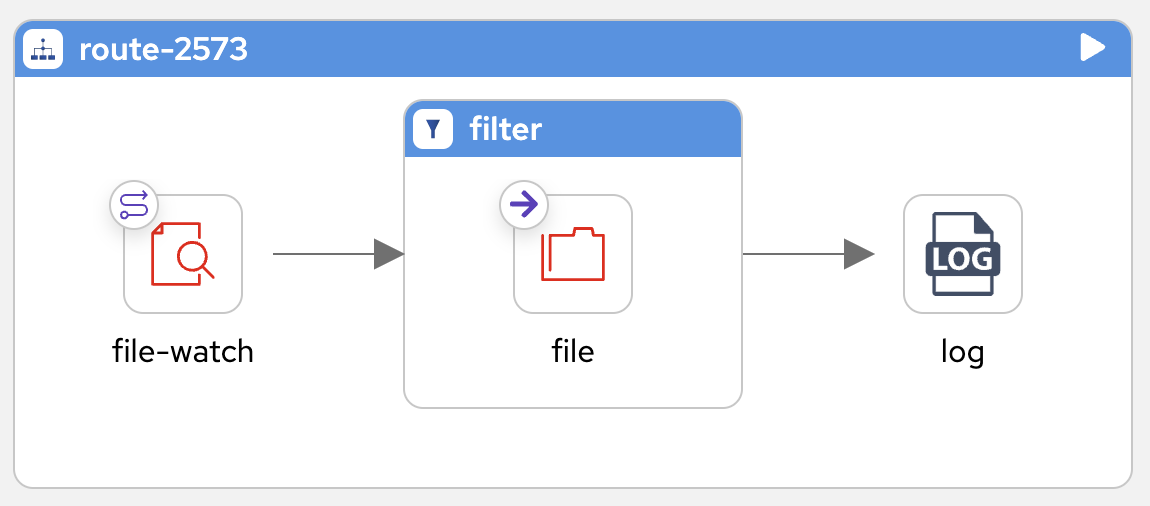Click the purple arrow badge on file node
Viewport: 1150px width, 506px height.
[524, 205]
